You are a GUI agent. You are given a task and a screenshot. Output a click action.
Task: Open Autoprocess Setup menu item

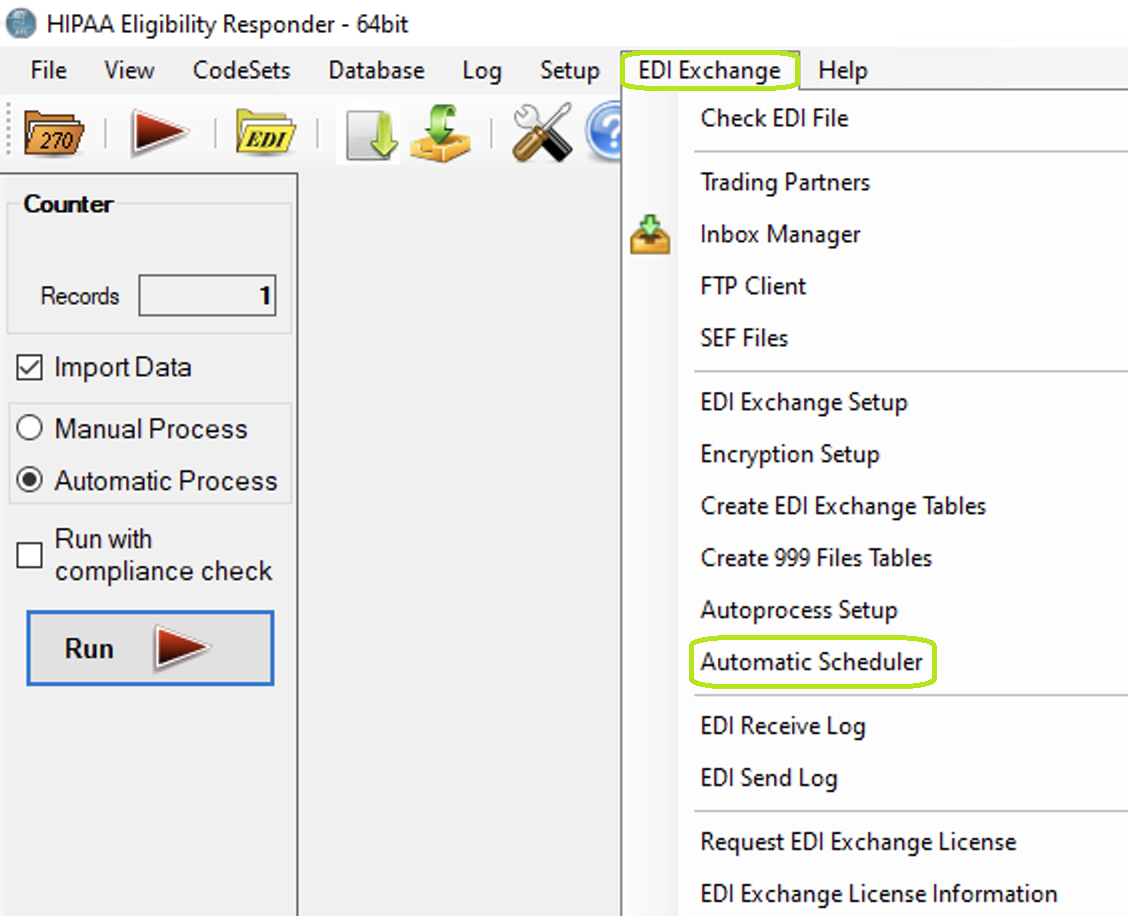click(799, 610)
